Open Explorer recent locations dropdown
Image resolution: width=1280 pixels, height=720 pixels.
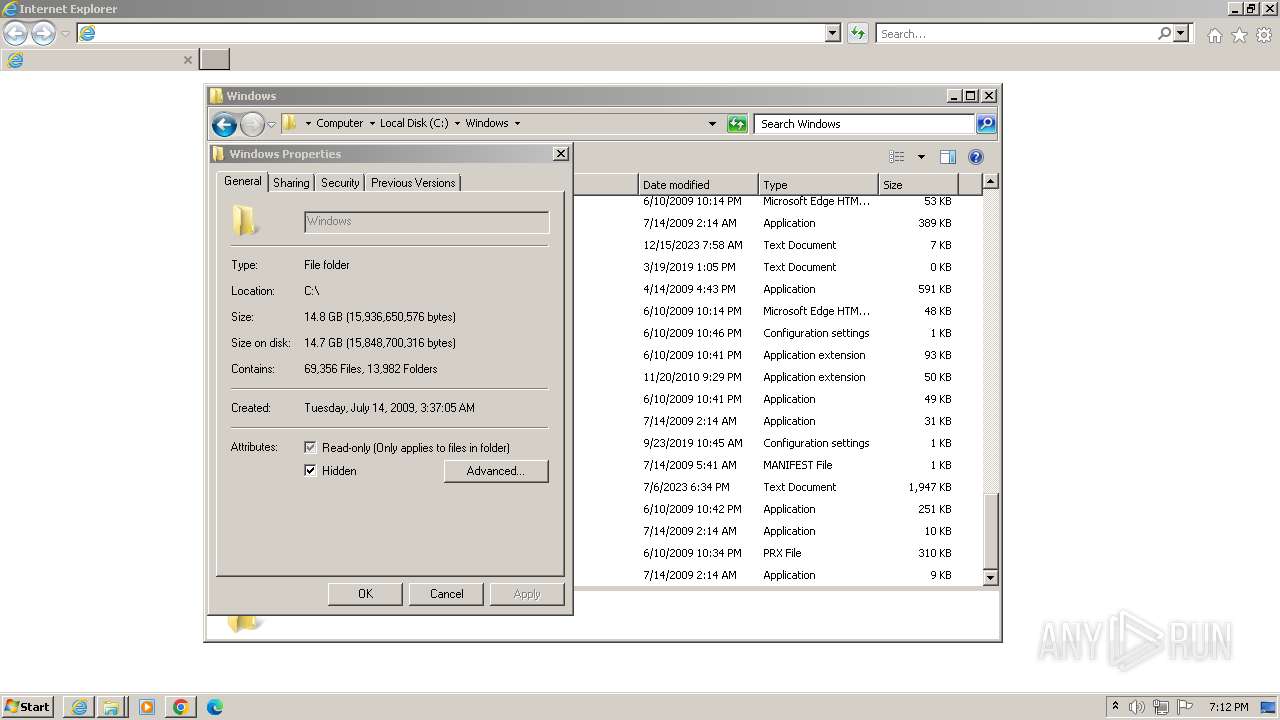[x=271, y=124]
